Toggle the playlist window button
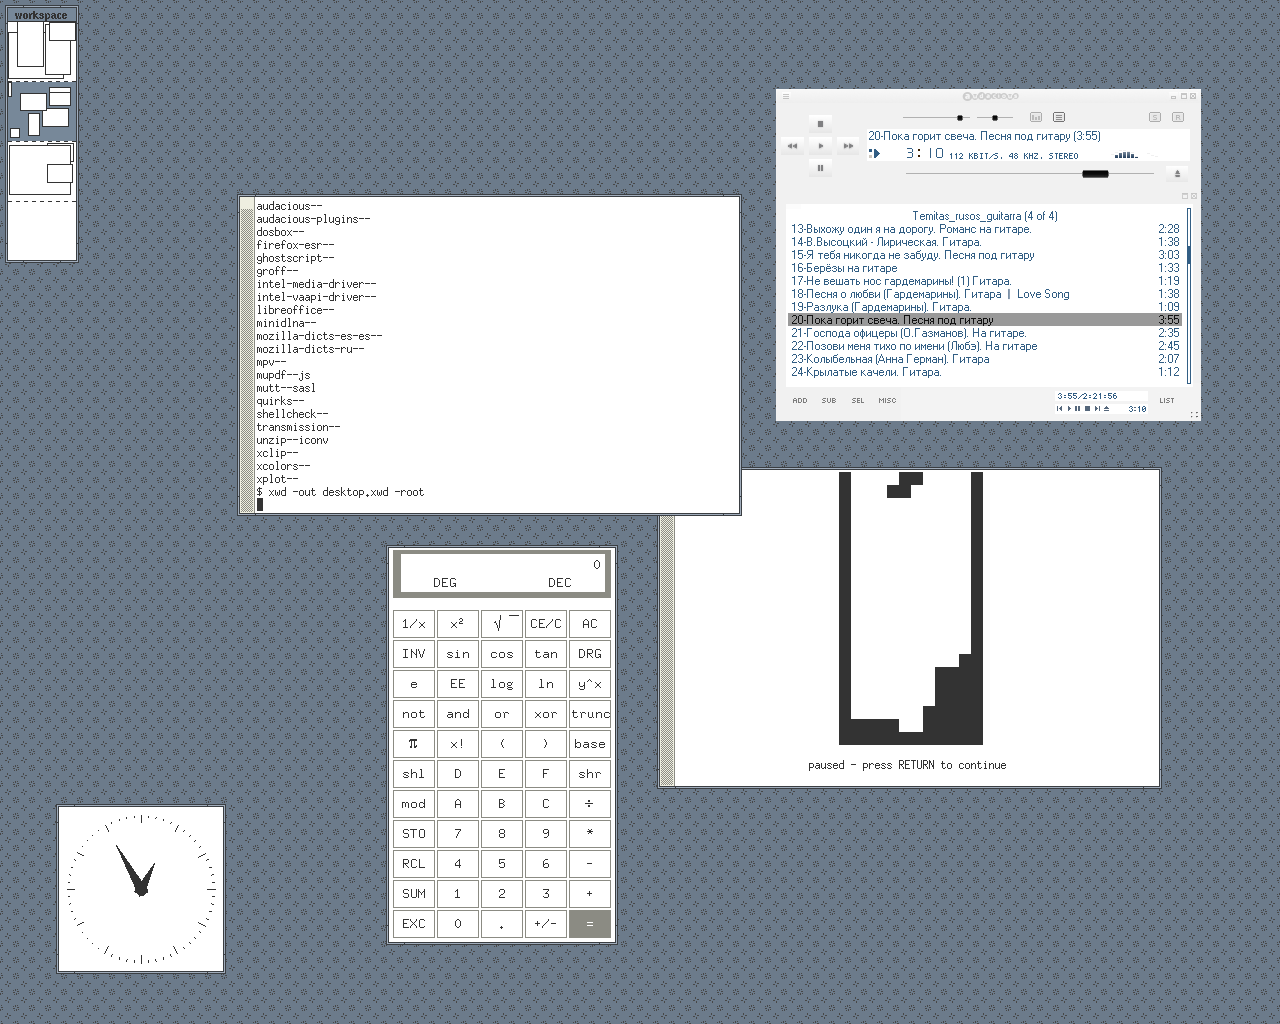The height and width of the screenshot is (1024, 1280). 1059,117
